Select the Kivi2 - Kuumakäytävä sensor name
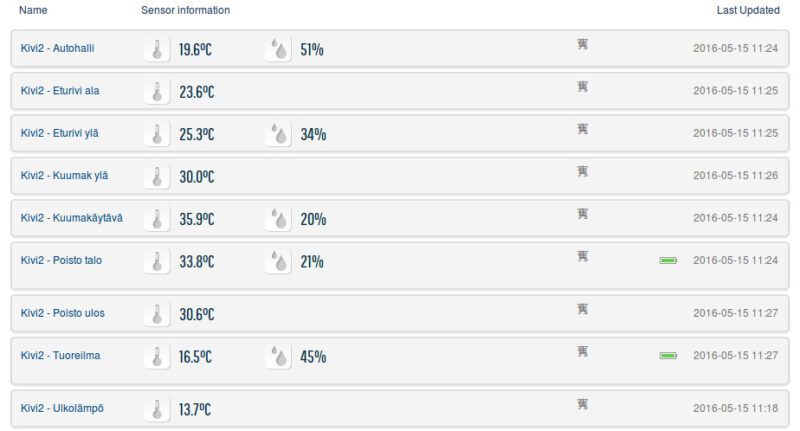 click(x=72, y=218)
